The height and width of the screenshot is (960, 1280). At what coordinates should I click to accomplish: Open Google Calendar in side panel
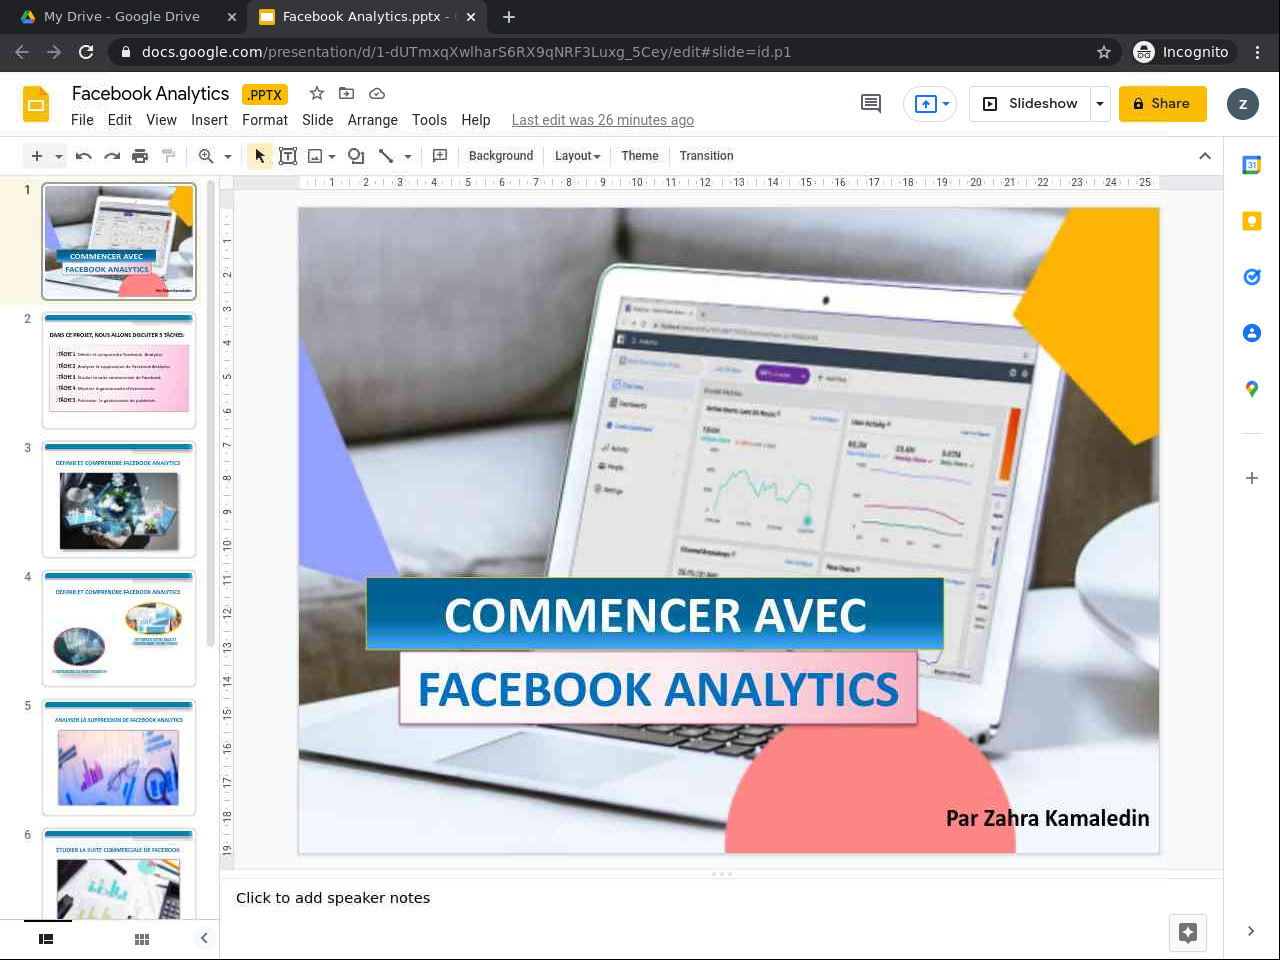click(1252, 165)
